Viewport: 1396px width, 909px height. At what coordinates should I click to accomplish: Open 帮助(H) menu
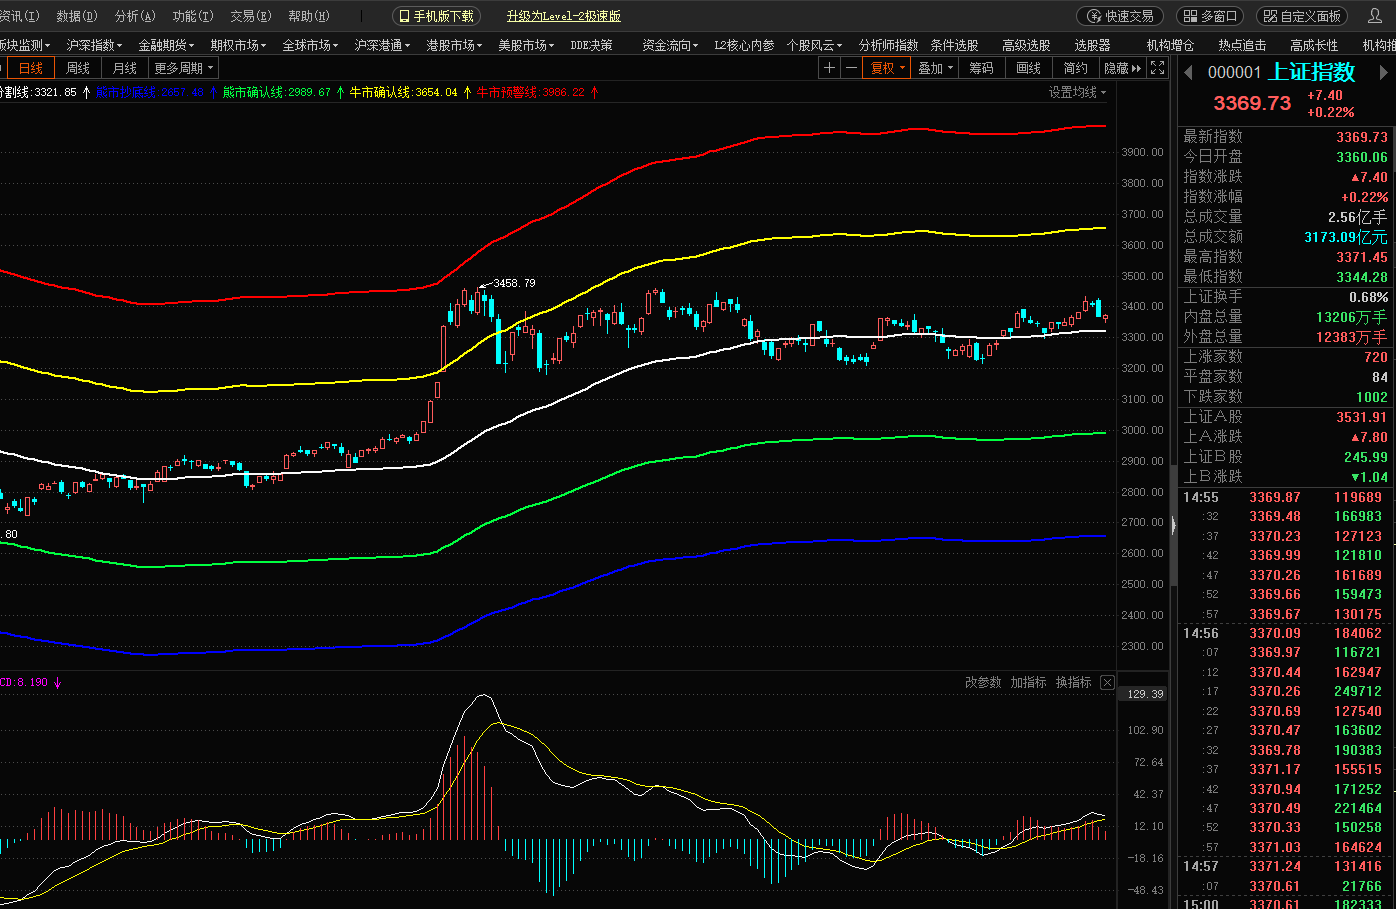(x=309, y=16)
